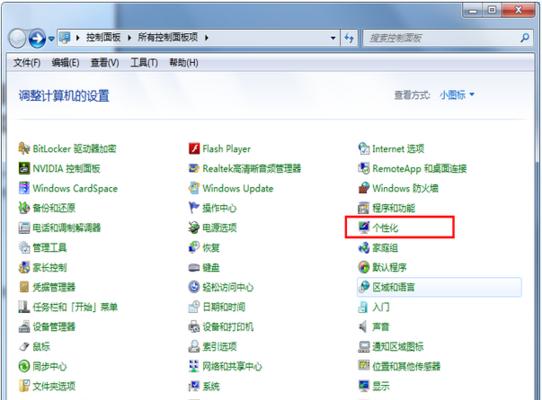Open the 设备管理器 icon

(24, 326)
